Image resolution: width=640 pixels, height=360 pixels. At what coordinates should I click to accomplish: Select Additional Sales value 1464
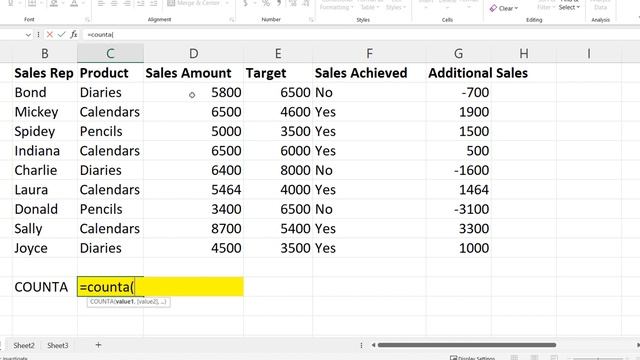pyautogui.click(x=458, y=189)
